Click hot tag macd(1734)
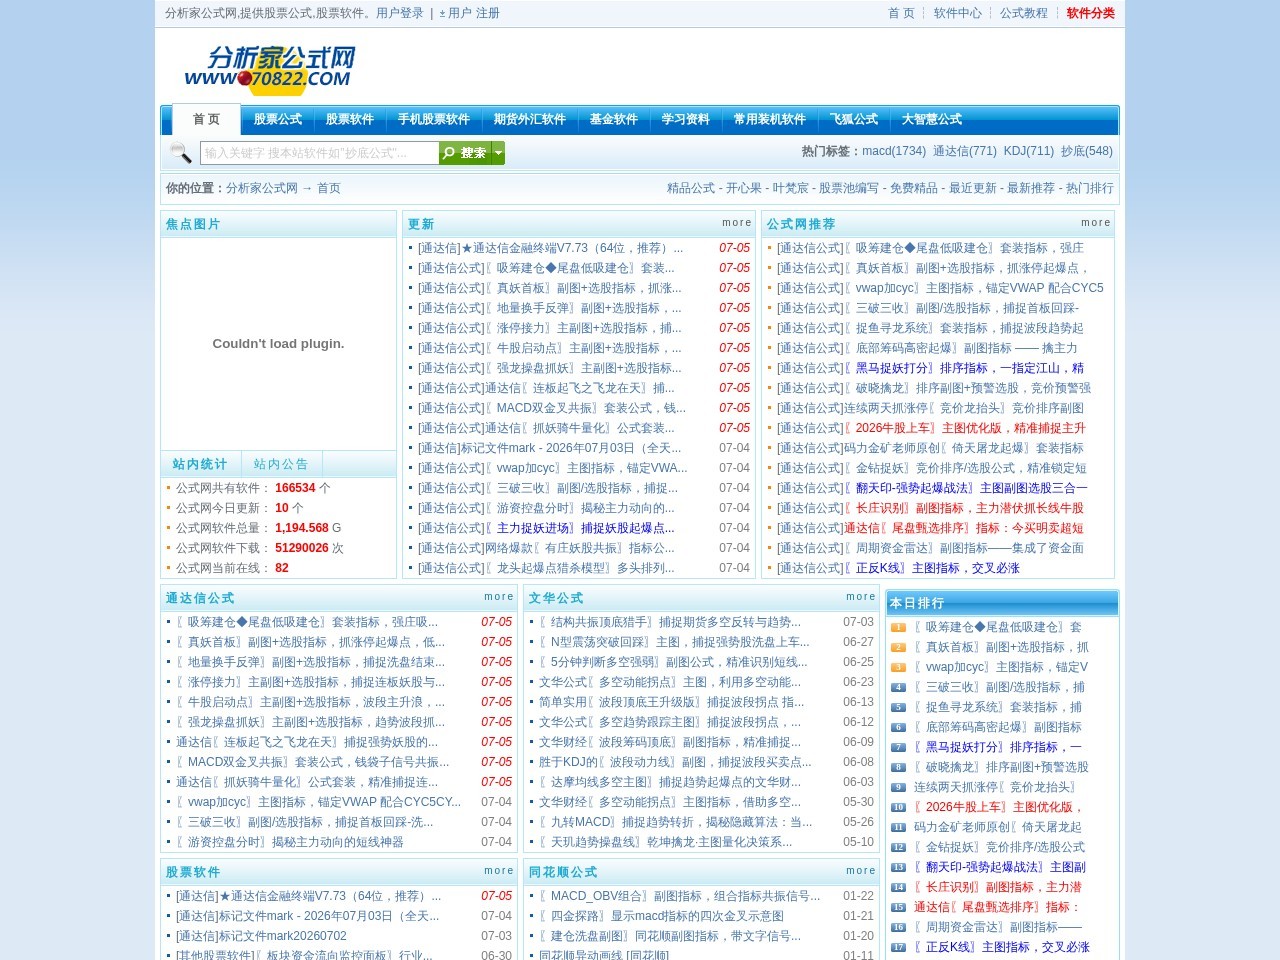Image resolution: width=1280 pixels, height=960 pixels. pos(894,151)
